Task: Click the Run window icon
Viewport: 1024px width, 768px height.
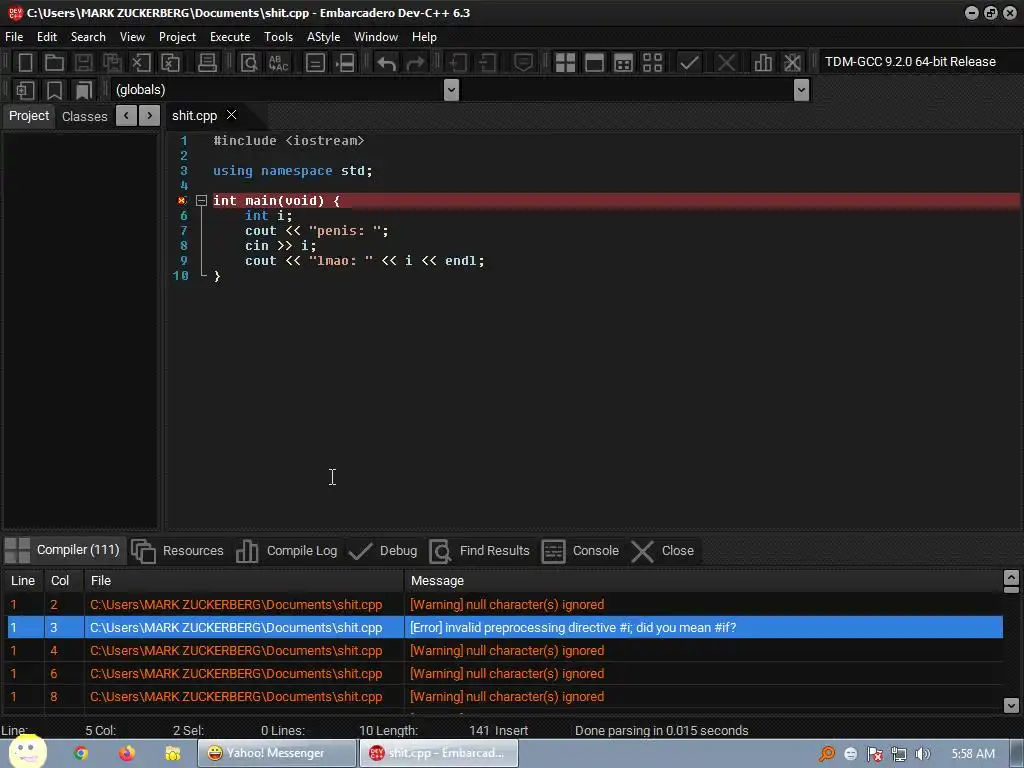Action: click(594, 63)
